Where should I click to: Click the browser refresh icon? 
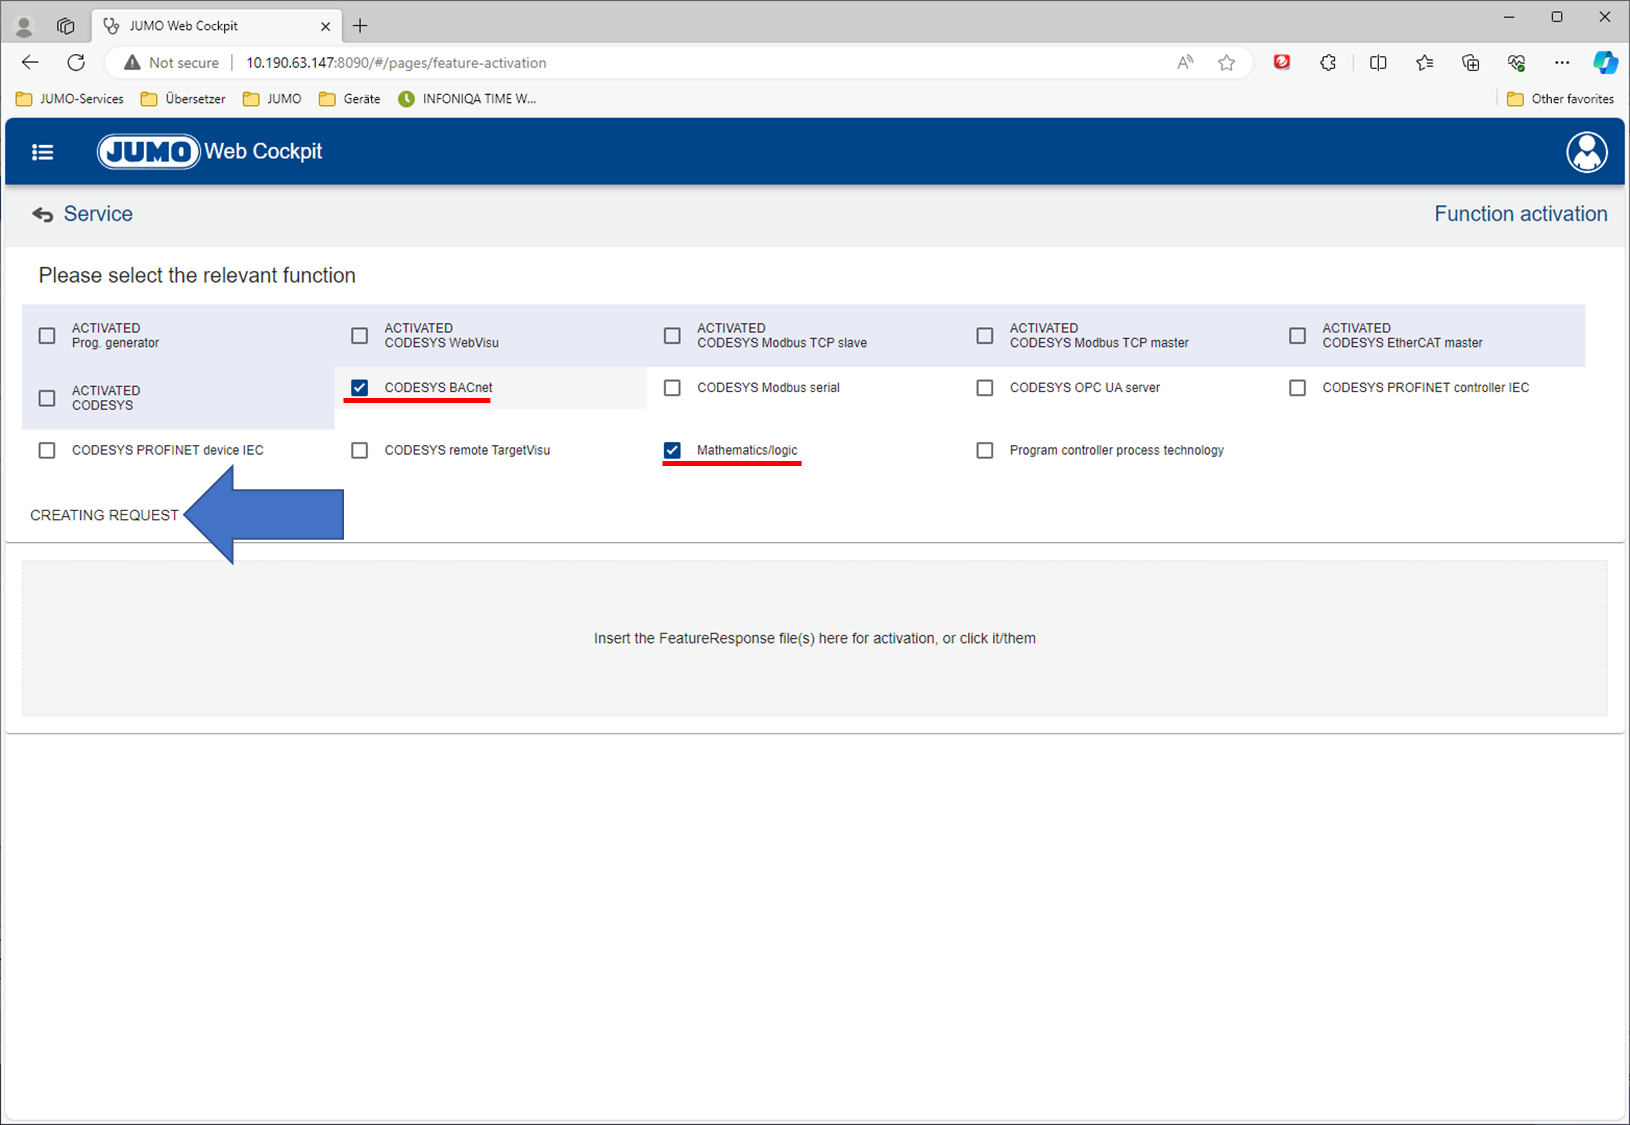click(x=76, y=63)
